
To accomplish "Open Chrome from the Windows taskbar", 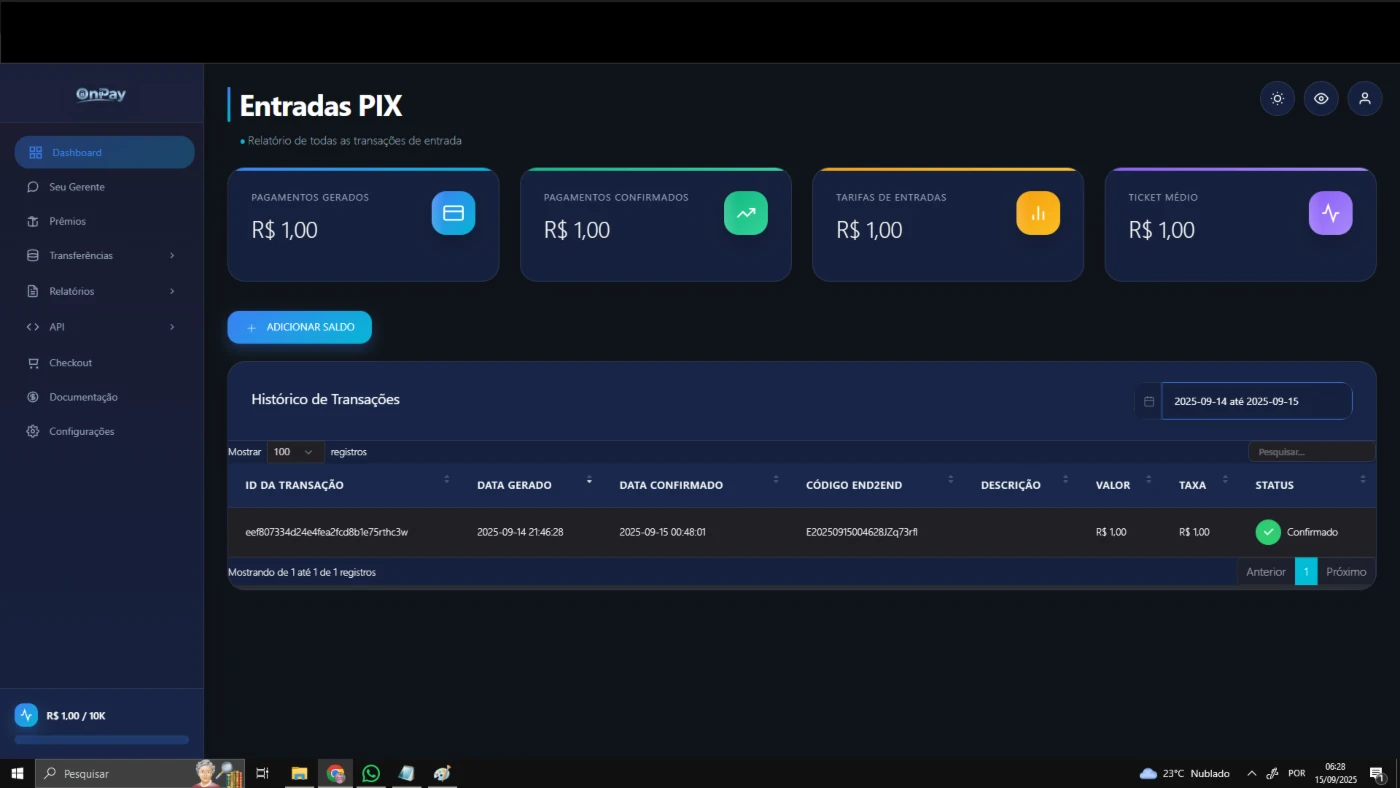I will tap(335, 773).
